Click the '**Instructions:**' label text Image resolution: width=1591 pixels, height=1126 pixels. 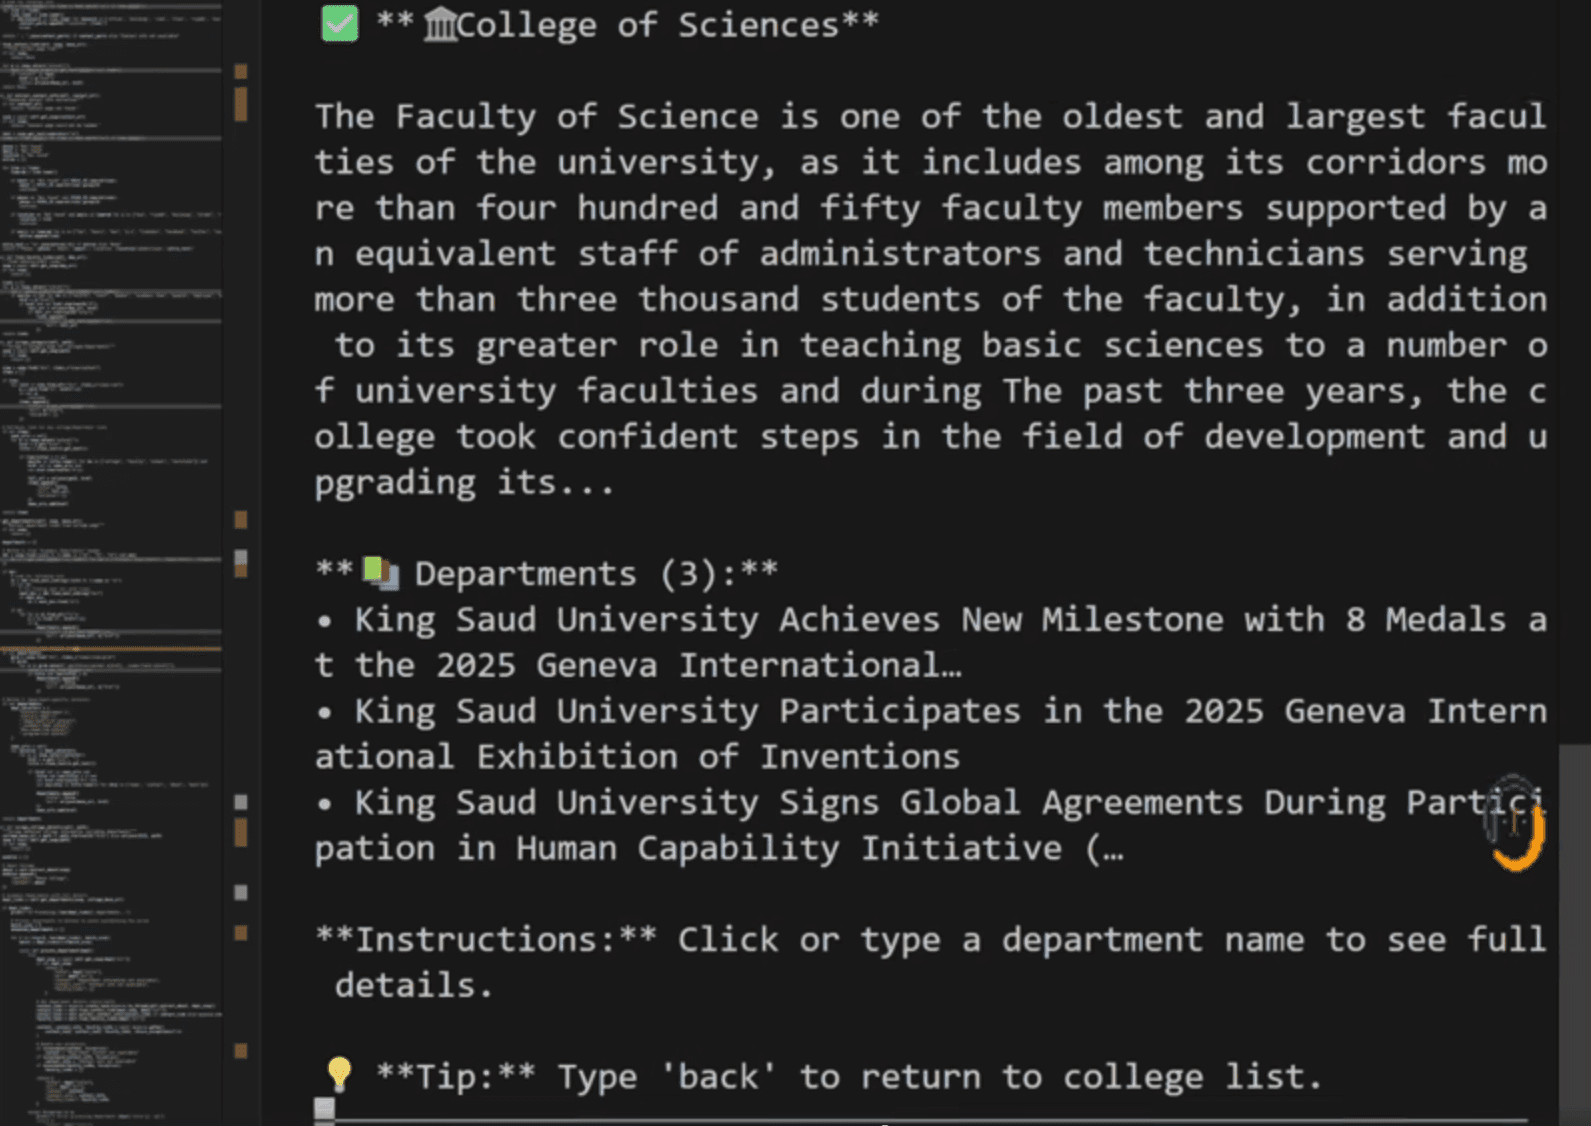tap(486, 939)
